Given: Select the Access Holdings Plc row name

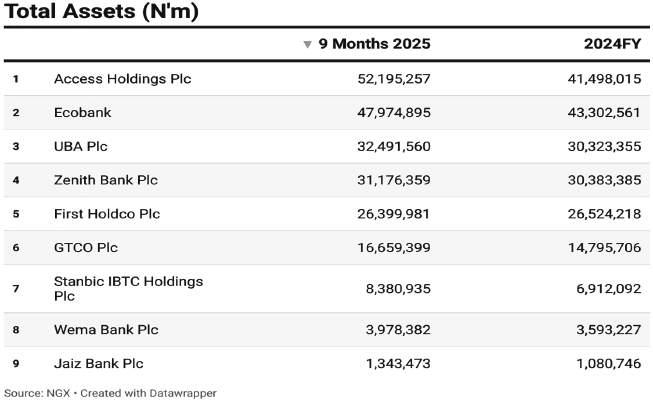Looking at the screenshot, I should point(122,78).
